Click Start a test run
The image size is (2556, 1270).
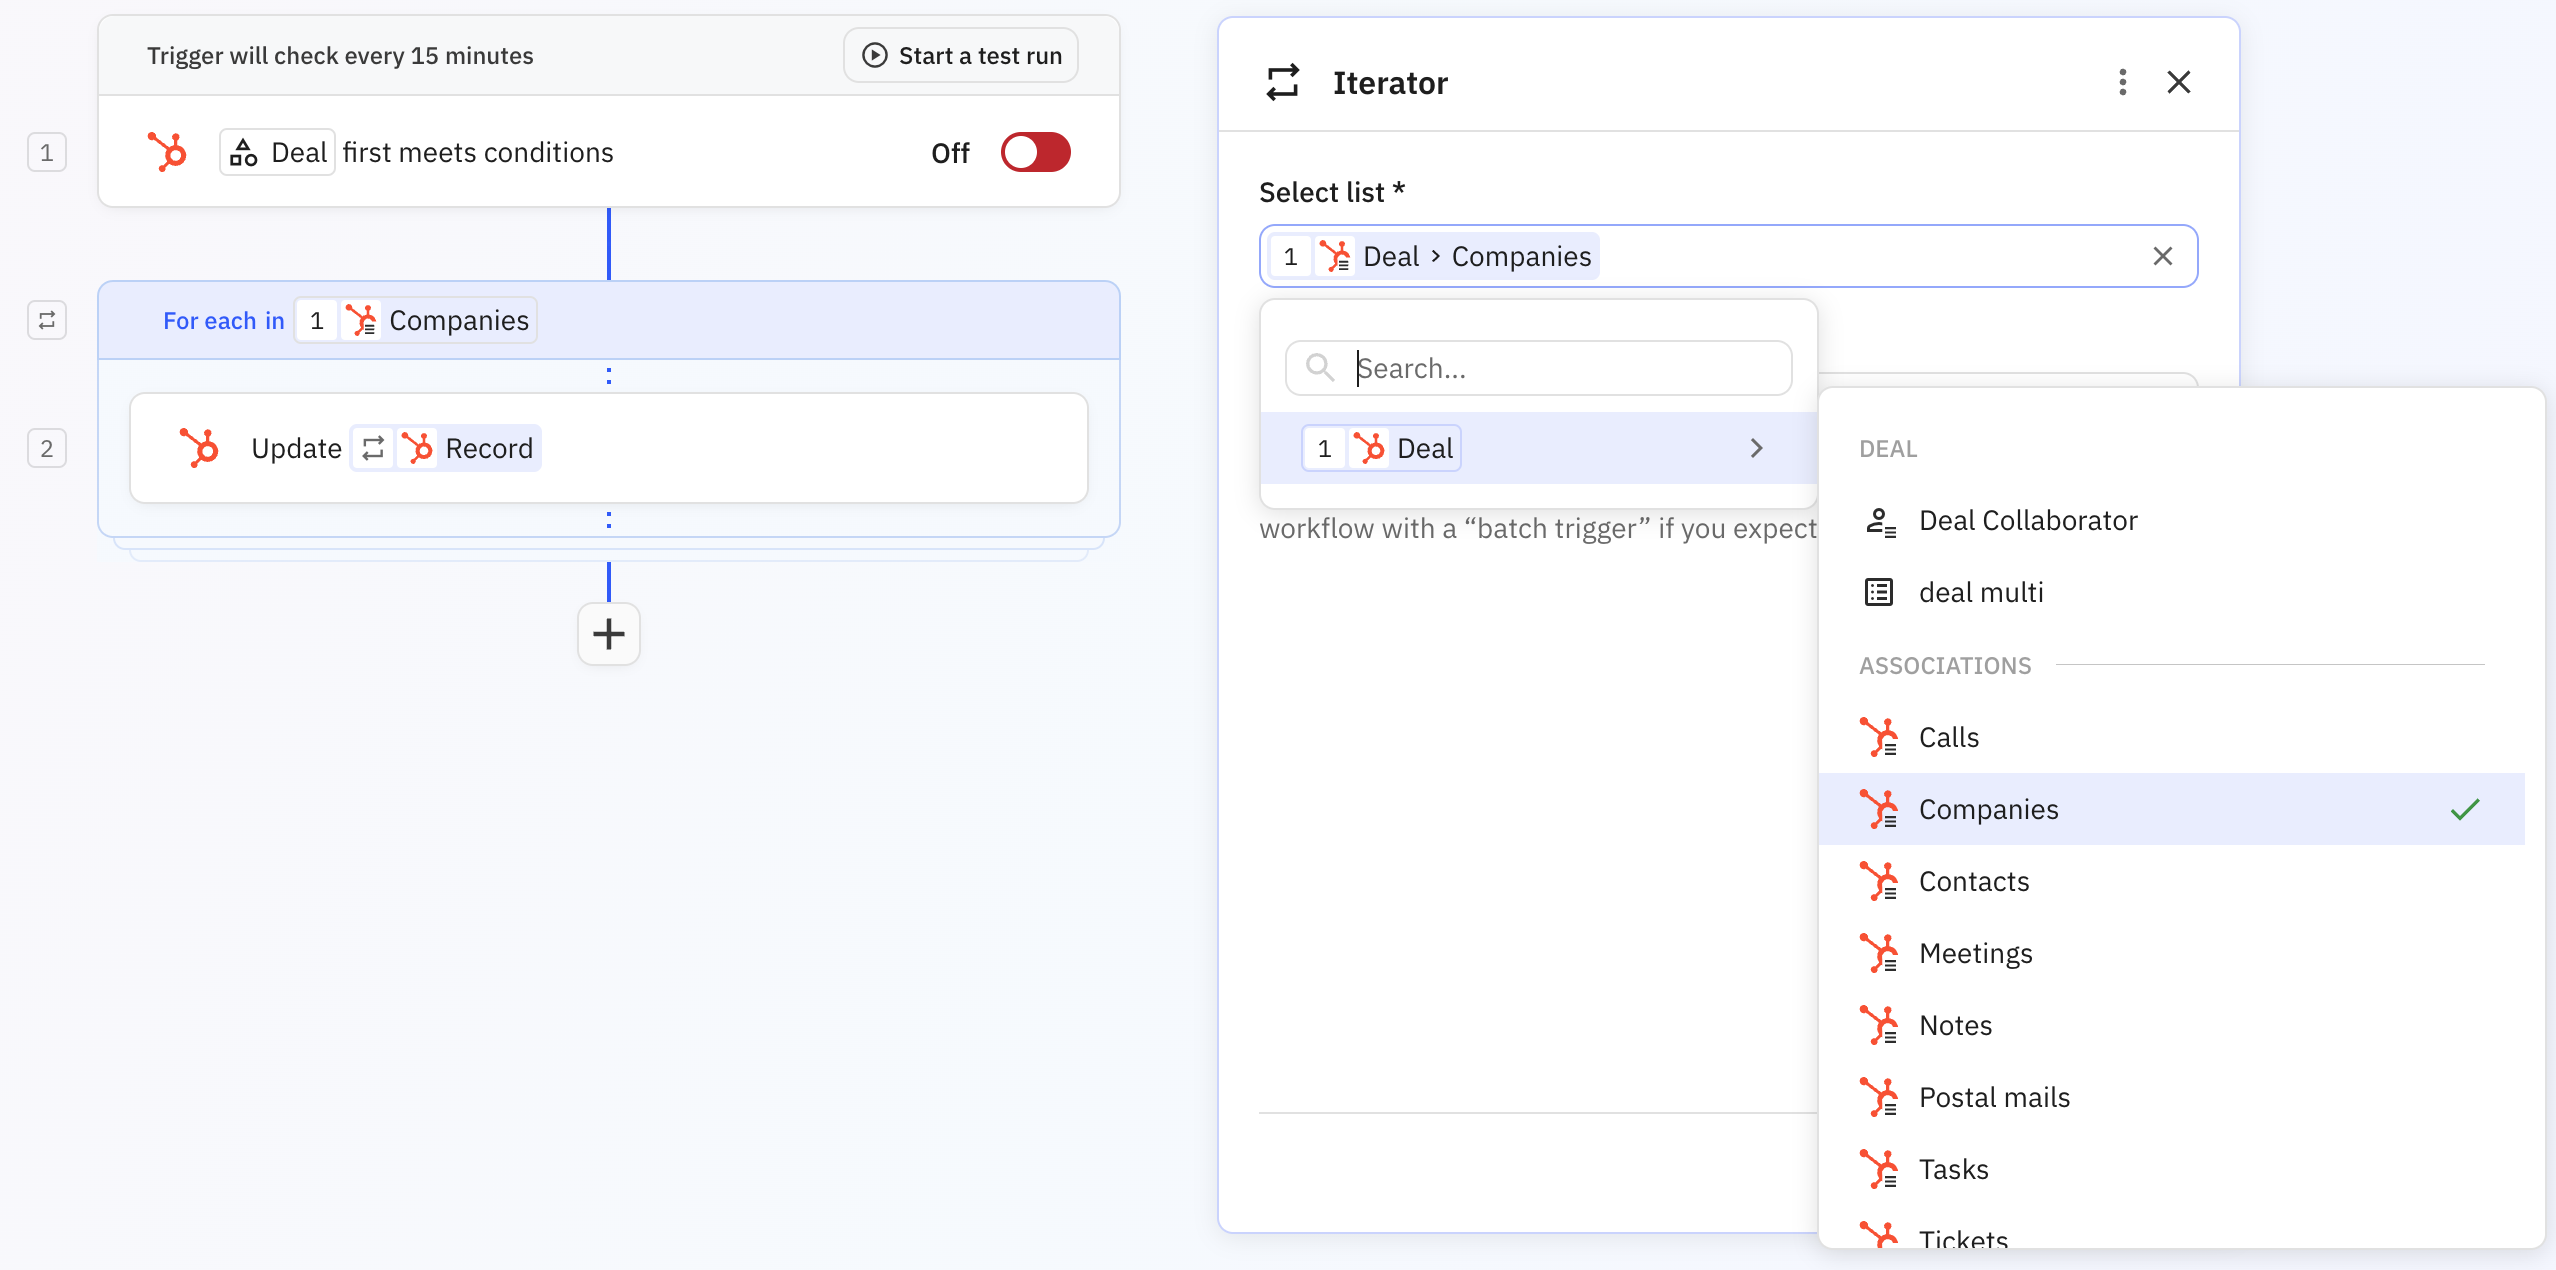(x=959, y=55)
